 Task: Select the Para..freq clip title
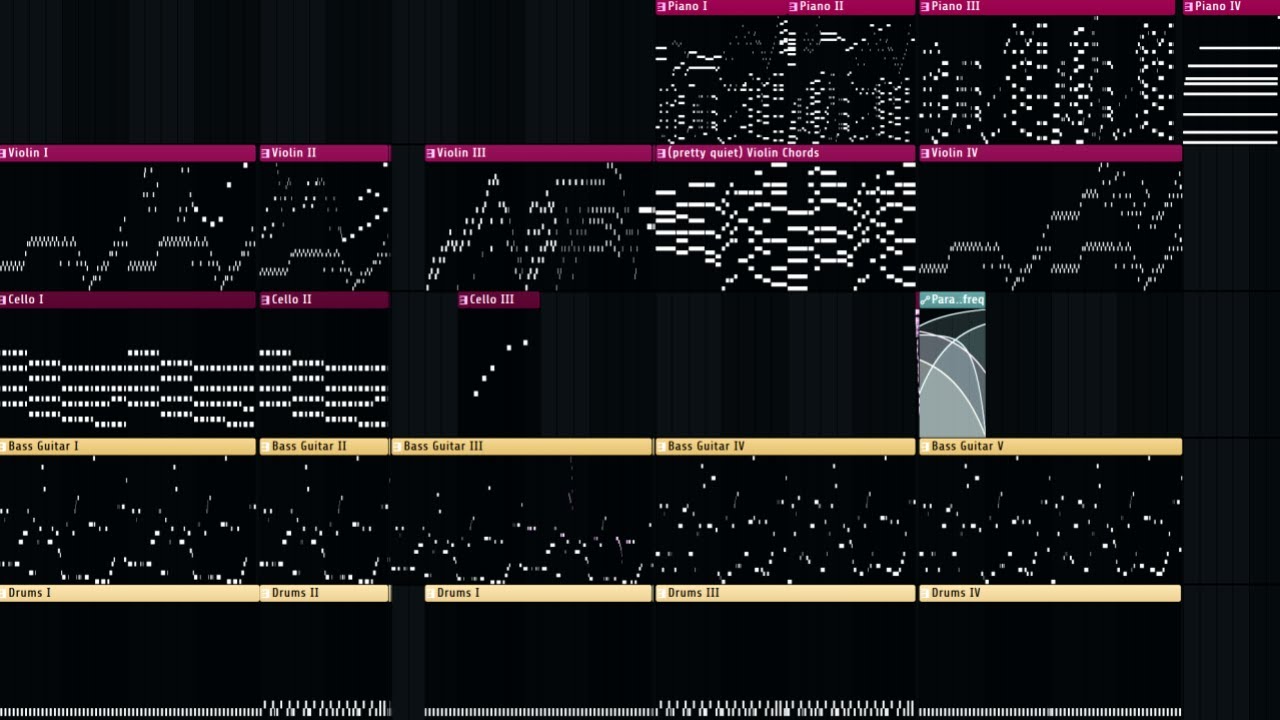coord(958,300)
